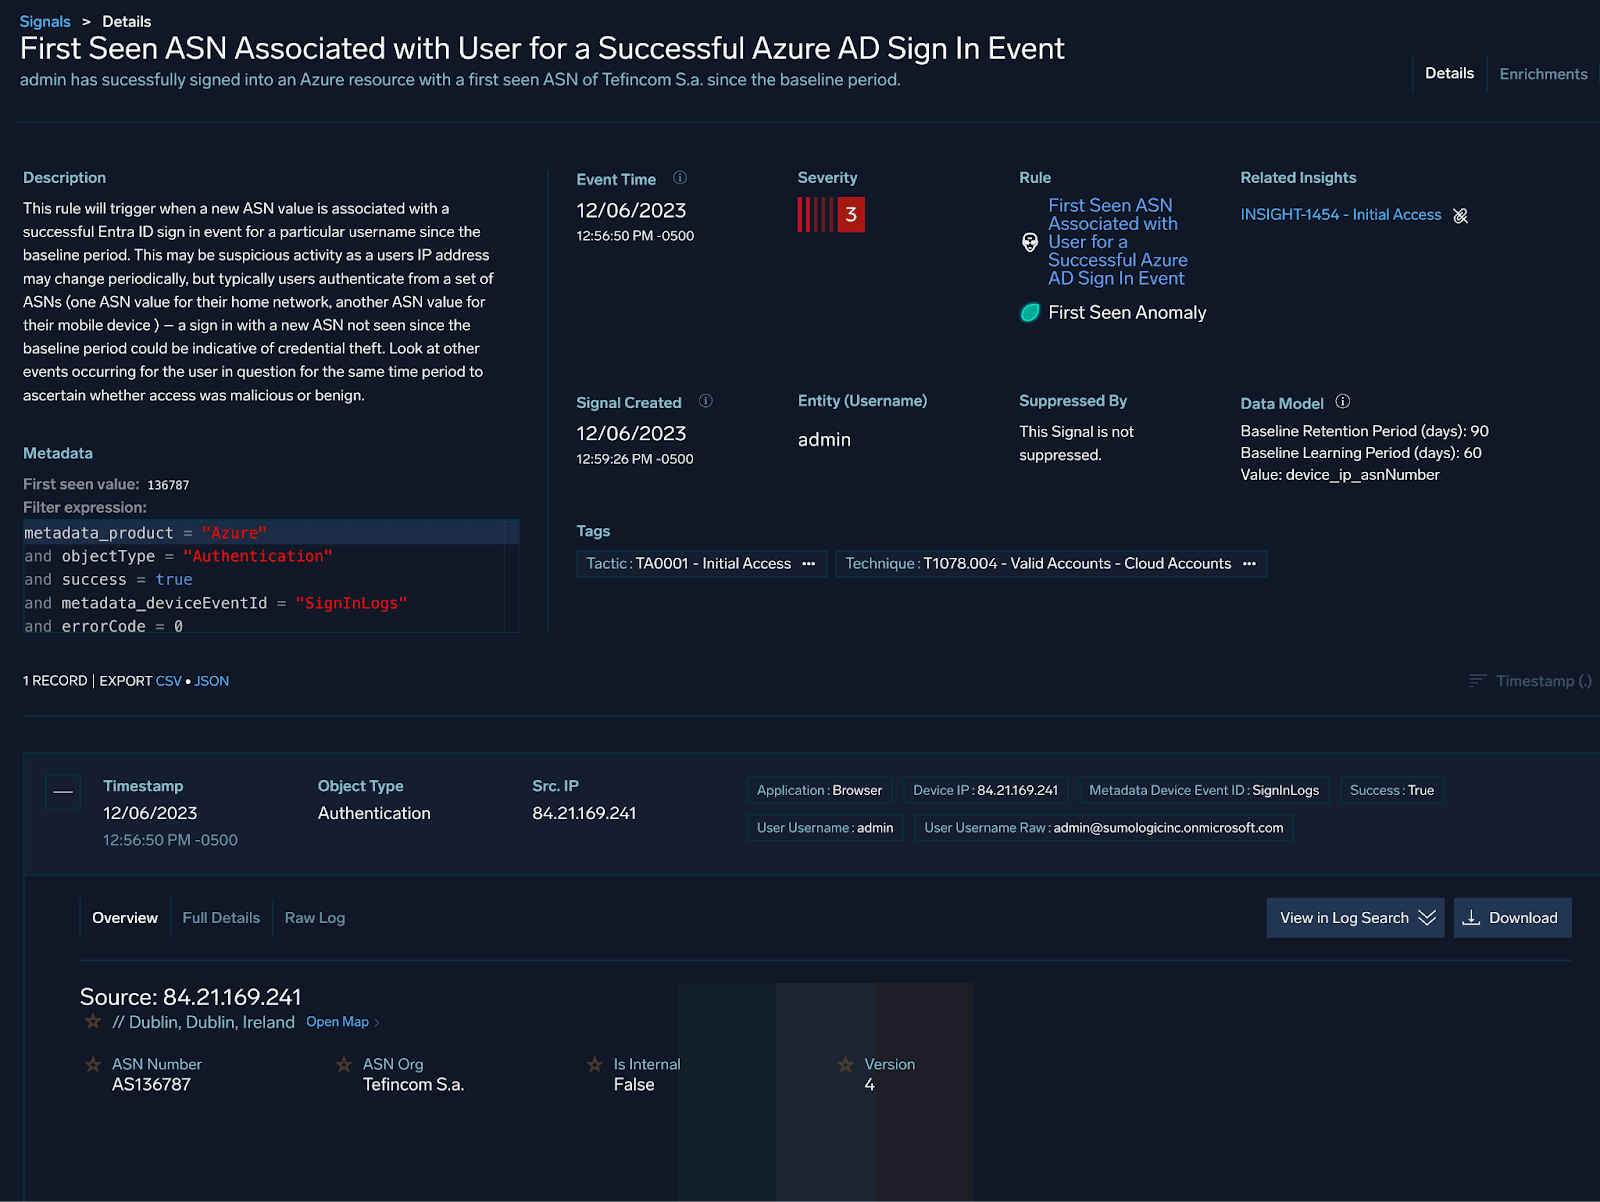The width and height of the screenshot is (1600, 1202).
Task: Open the Data Model info tooltip
Action: coord(1342,401)
